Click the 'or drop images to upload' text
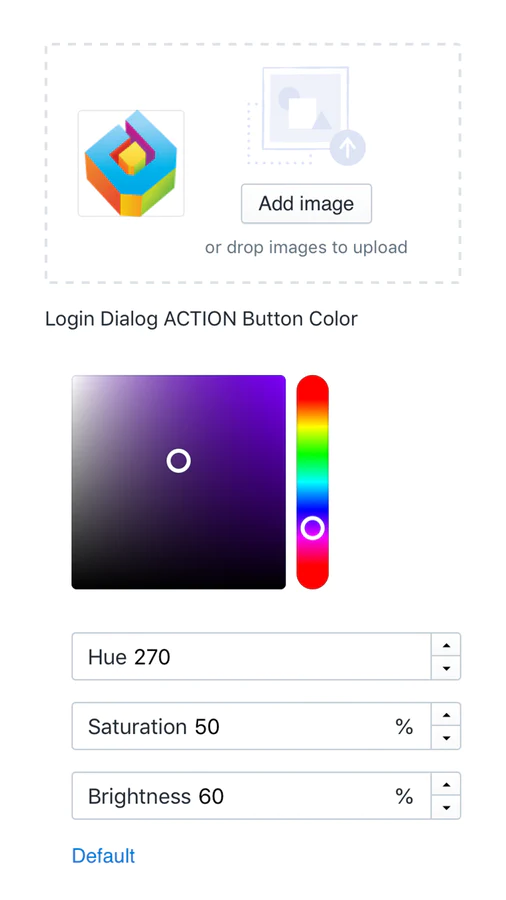Screen dimensions: 506x900 (306, 247)
